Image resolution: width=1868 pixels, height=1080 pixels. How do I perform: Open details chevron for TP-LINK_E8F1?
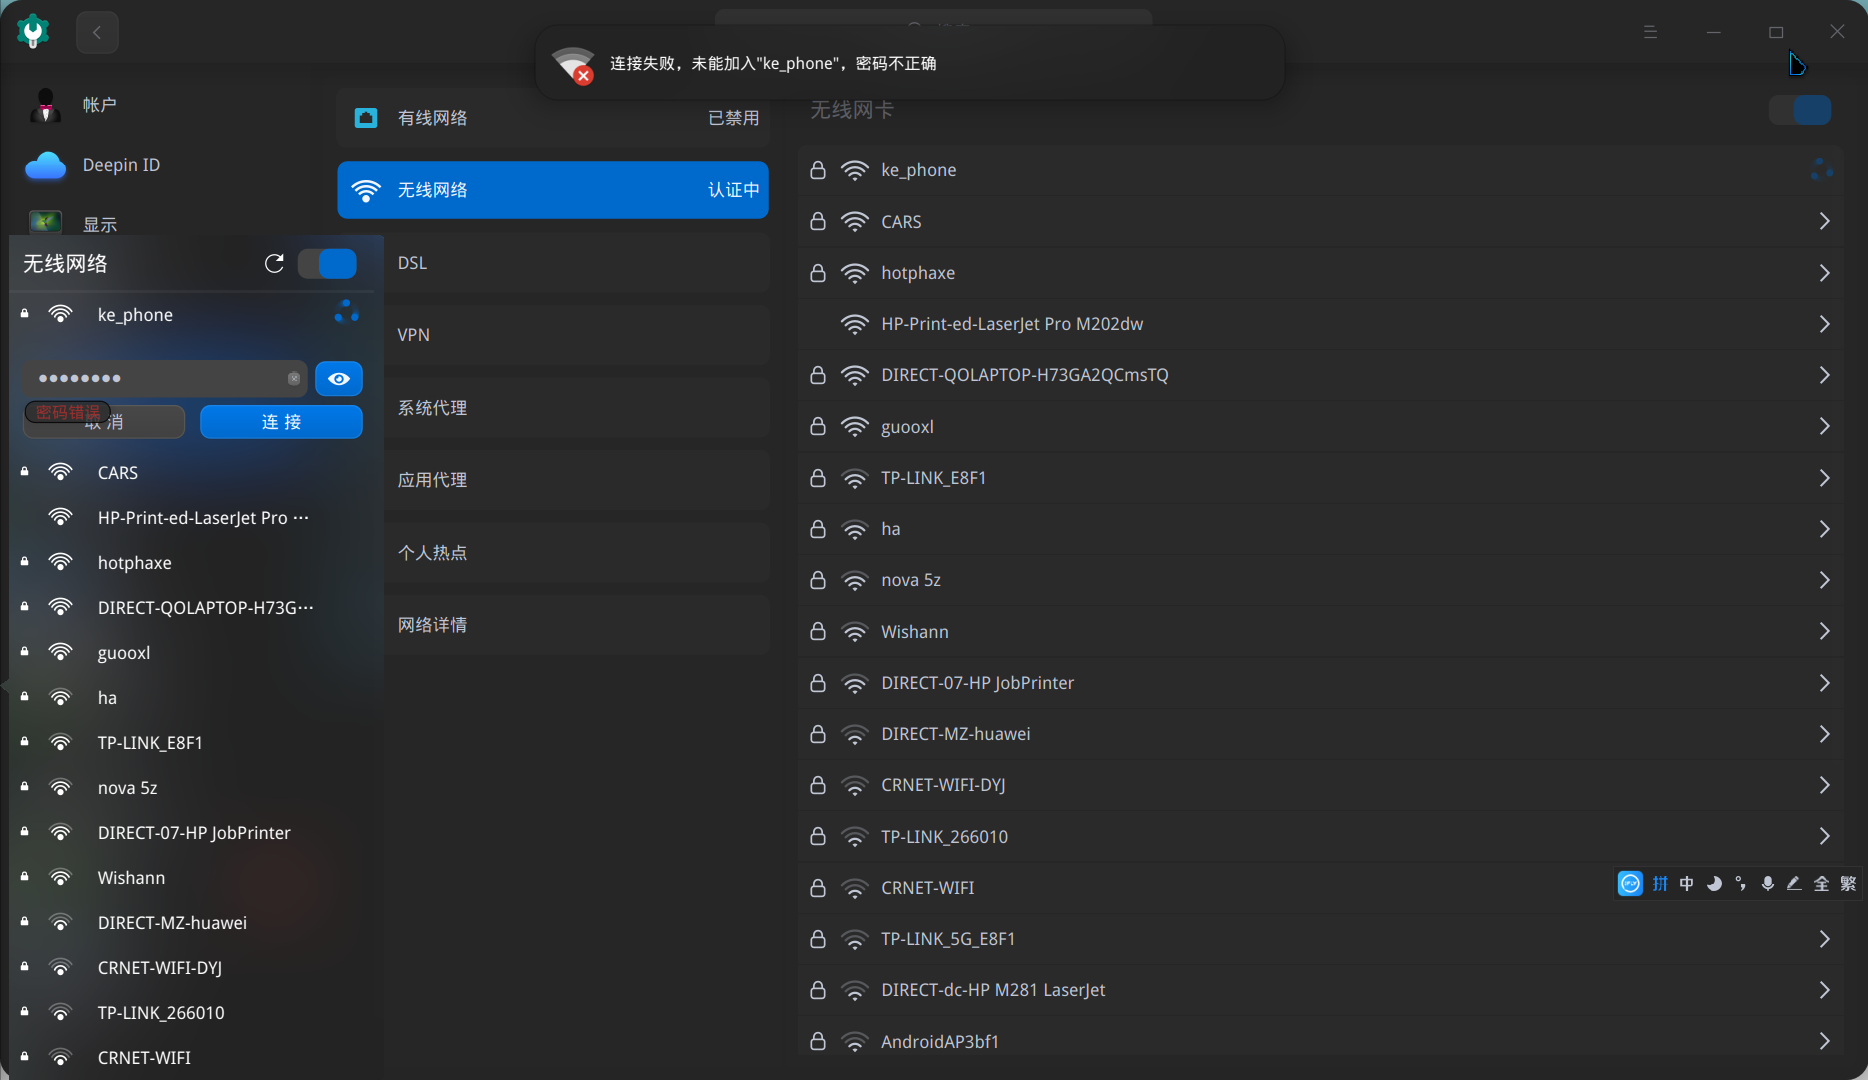point(1824,478)
